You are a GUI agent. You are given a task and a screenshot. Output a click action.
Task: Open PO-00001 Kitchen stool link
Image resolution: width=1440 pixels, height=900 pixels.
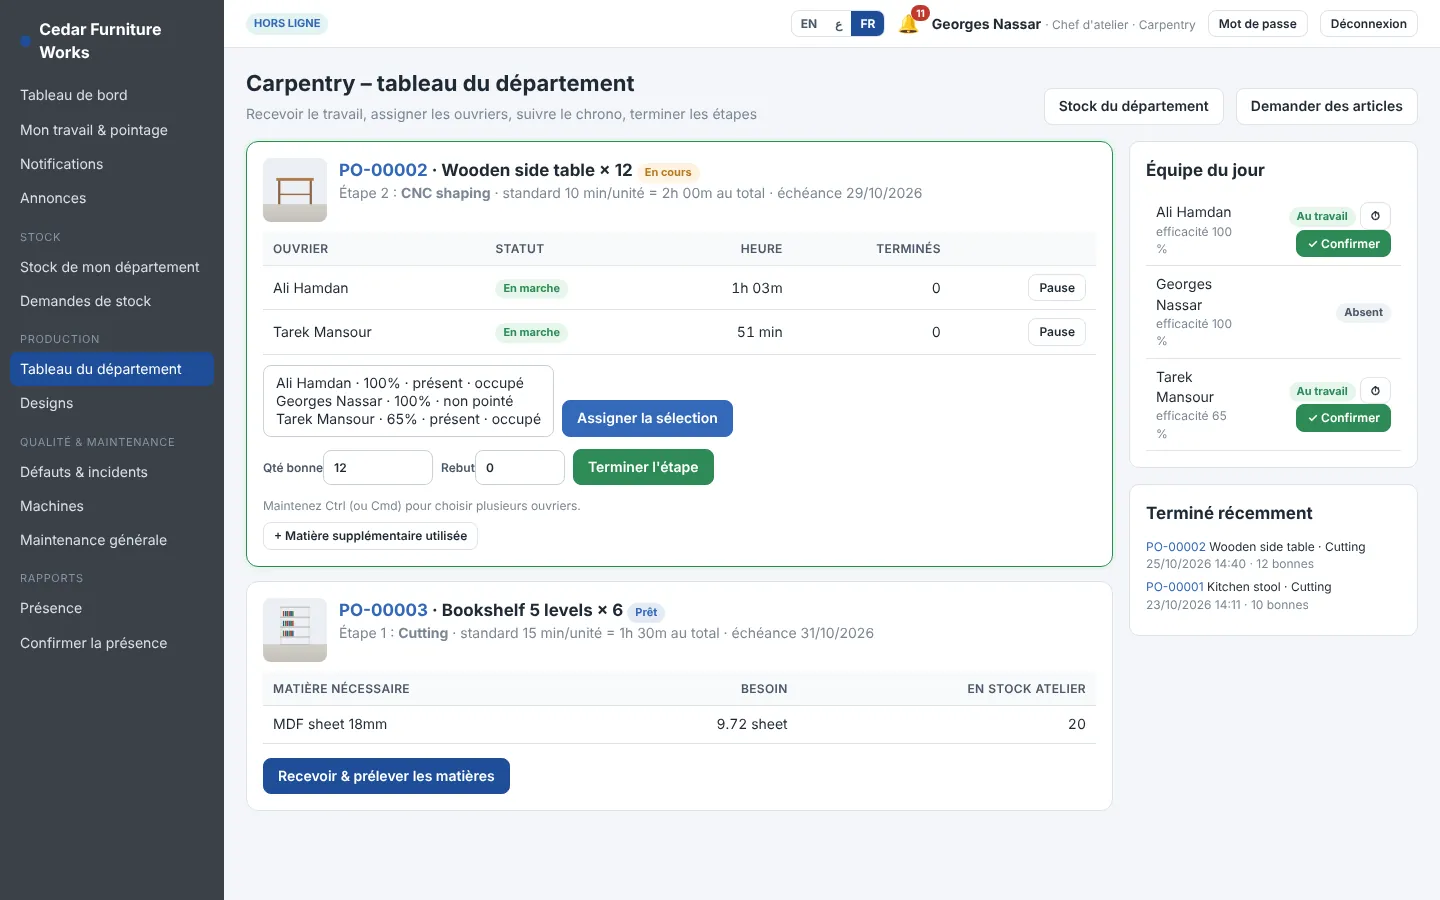point(1174,587)
